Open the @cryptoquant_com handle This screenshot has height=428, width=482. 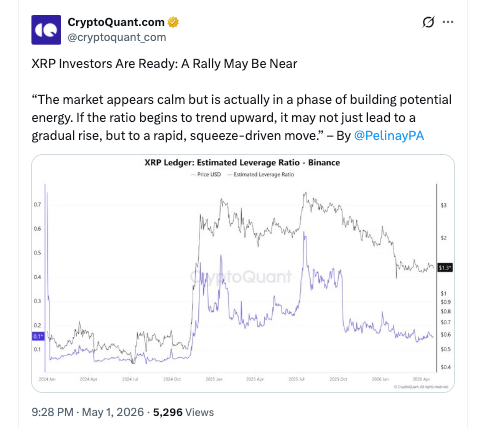[117, 37]
